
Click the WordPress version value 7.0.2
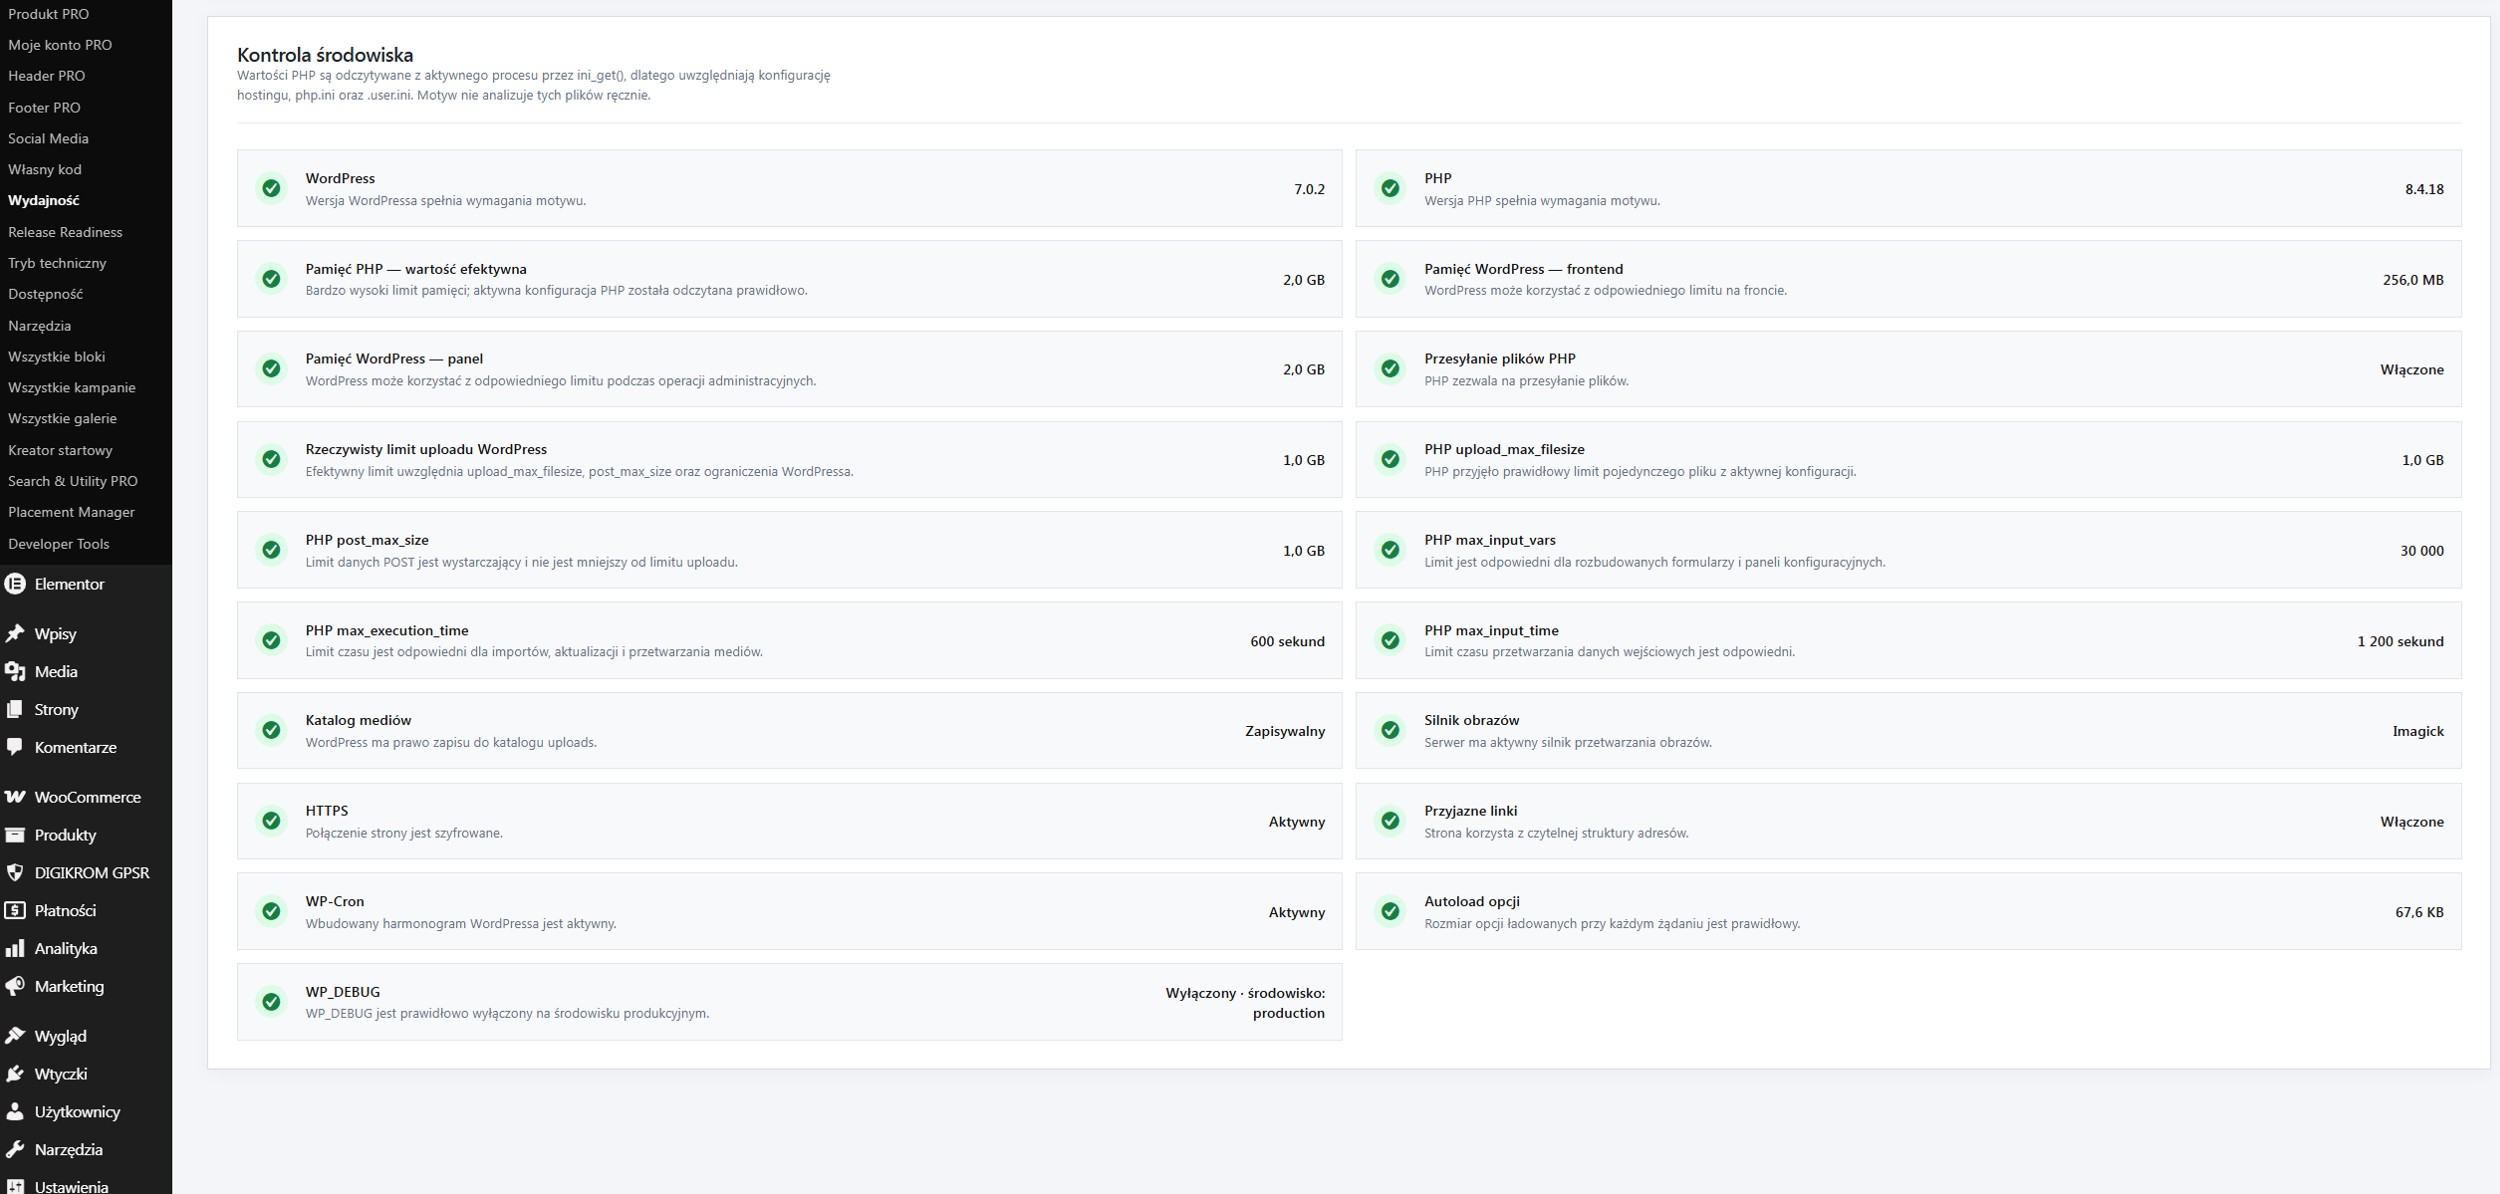click(x=1309, y=189)
